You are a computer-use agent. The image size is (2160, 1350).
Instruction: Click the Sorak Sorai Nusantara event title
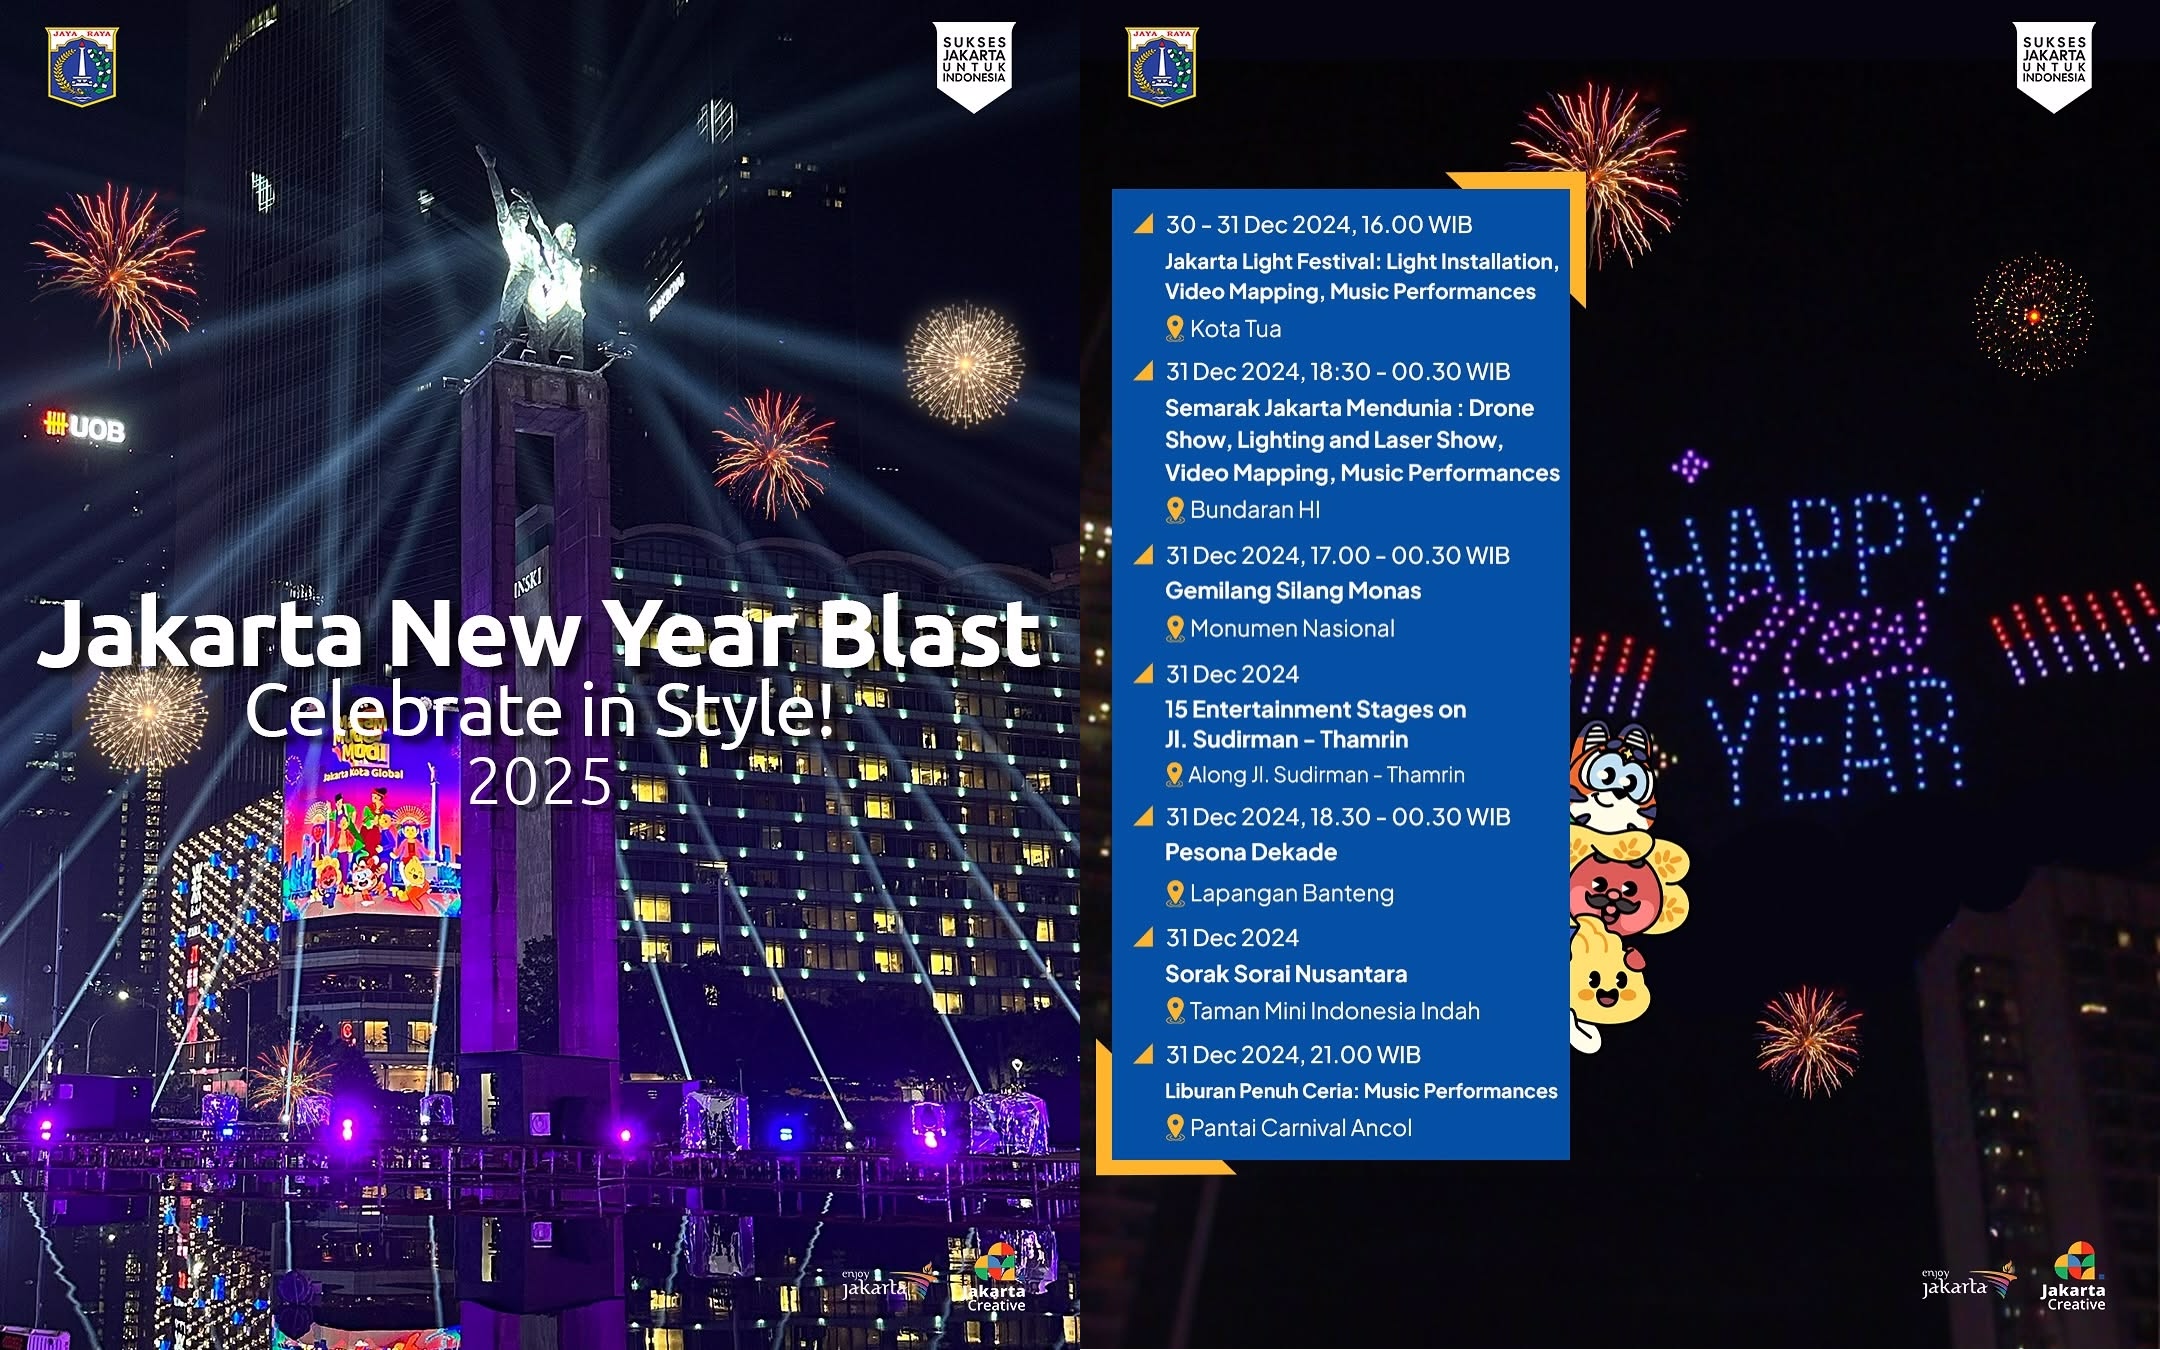pos(1286,973)
